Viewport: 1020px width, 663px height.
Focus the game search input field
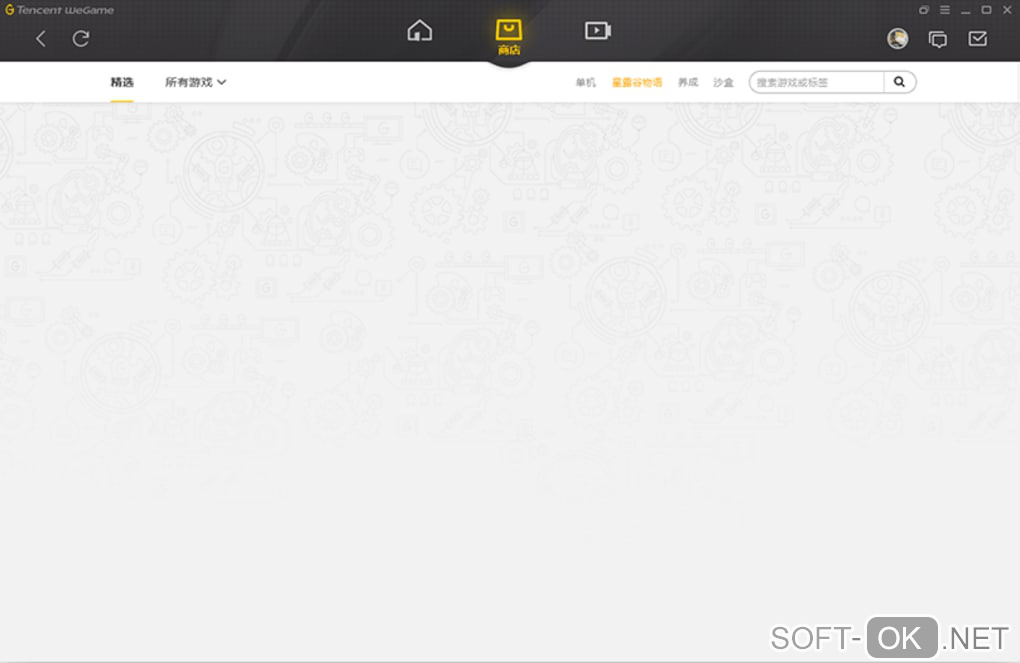coord(816,82)
